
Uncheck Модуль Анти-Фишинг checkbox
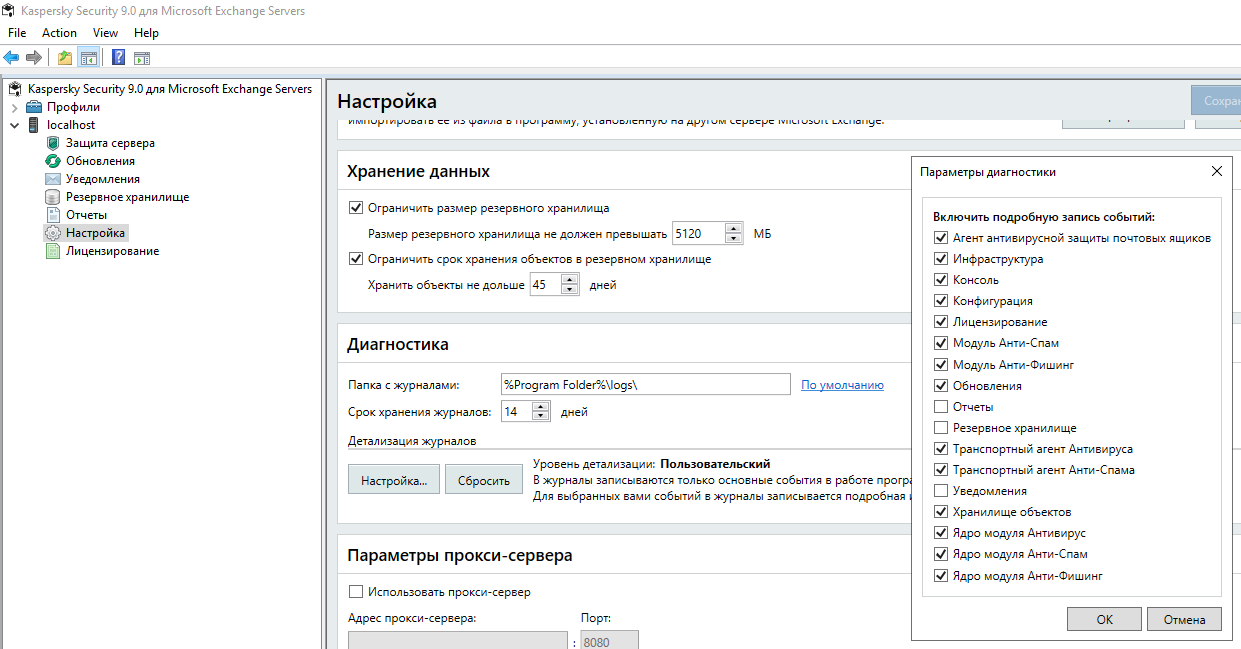coord(941,365)
